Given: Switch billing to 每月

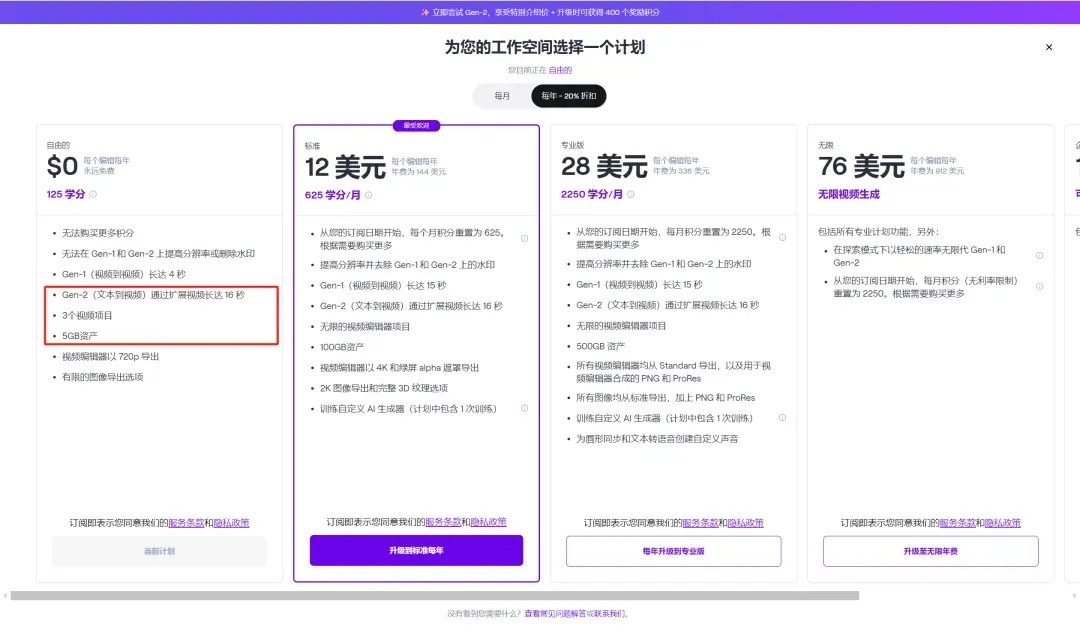Looking at the screenshot, I should [502, 96].
